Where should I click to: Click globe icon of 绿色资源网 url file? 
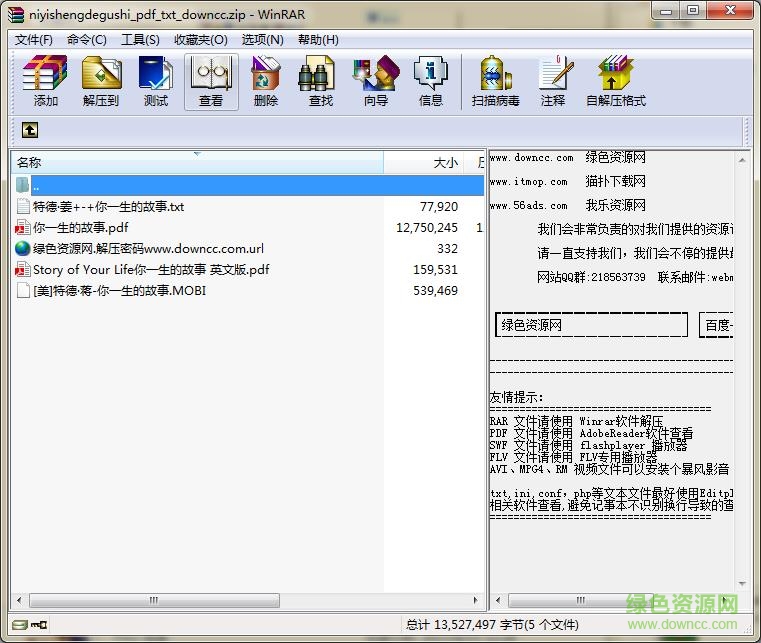[x=23, y=248]
